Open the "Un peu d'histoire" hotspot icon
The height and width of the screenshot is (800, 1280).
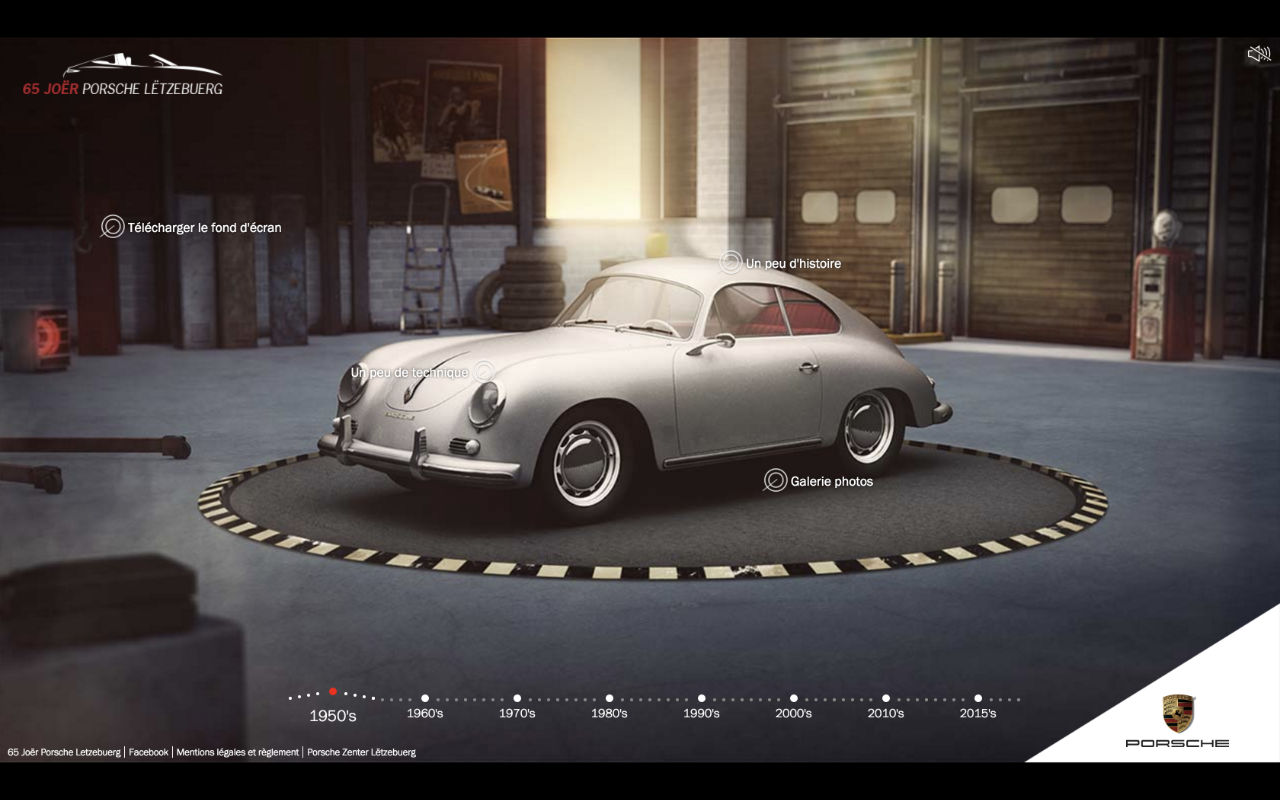pyautogui.click(x=728, y=263)
